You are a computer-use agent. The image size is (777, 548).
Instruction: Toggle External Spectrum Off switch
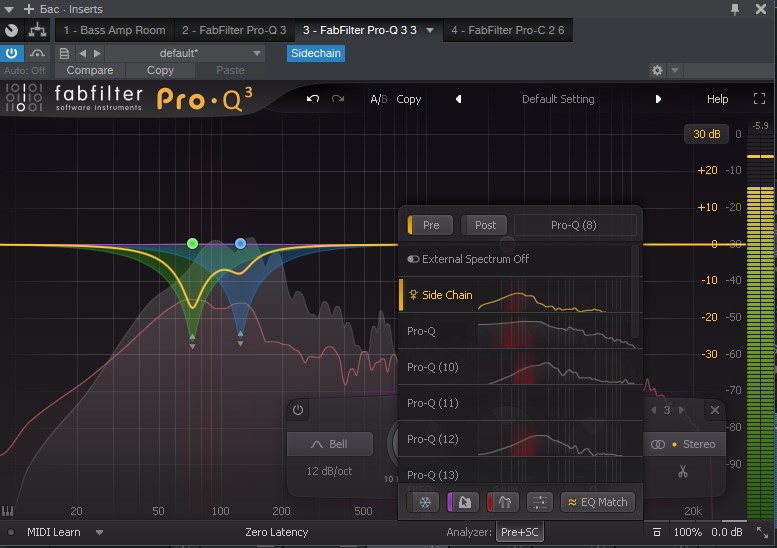point(413,259)
